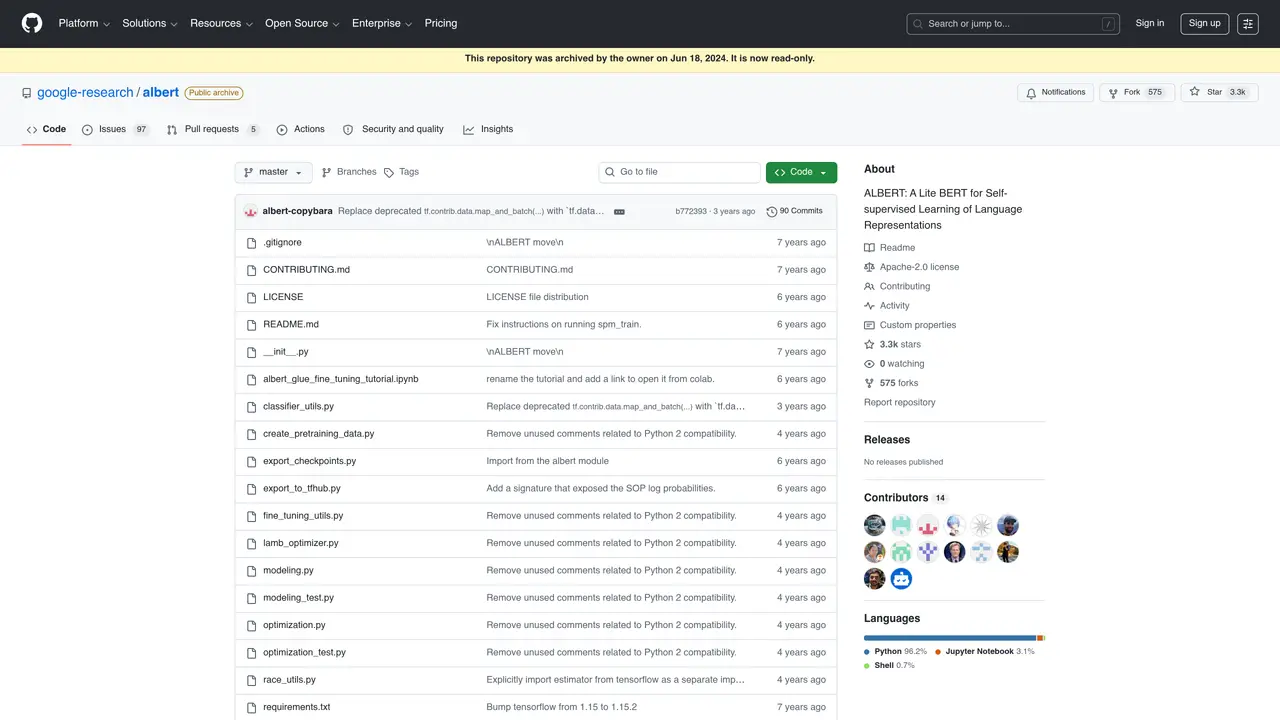Open the master branch selector
The image size is (1280, 720).
274,172
